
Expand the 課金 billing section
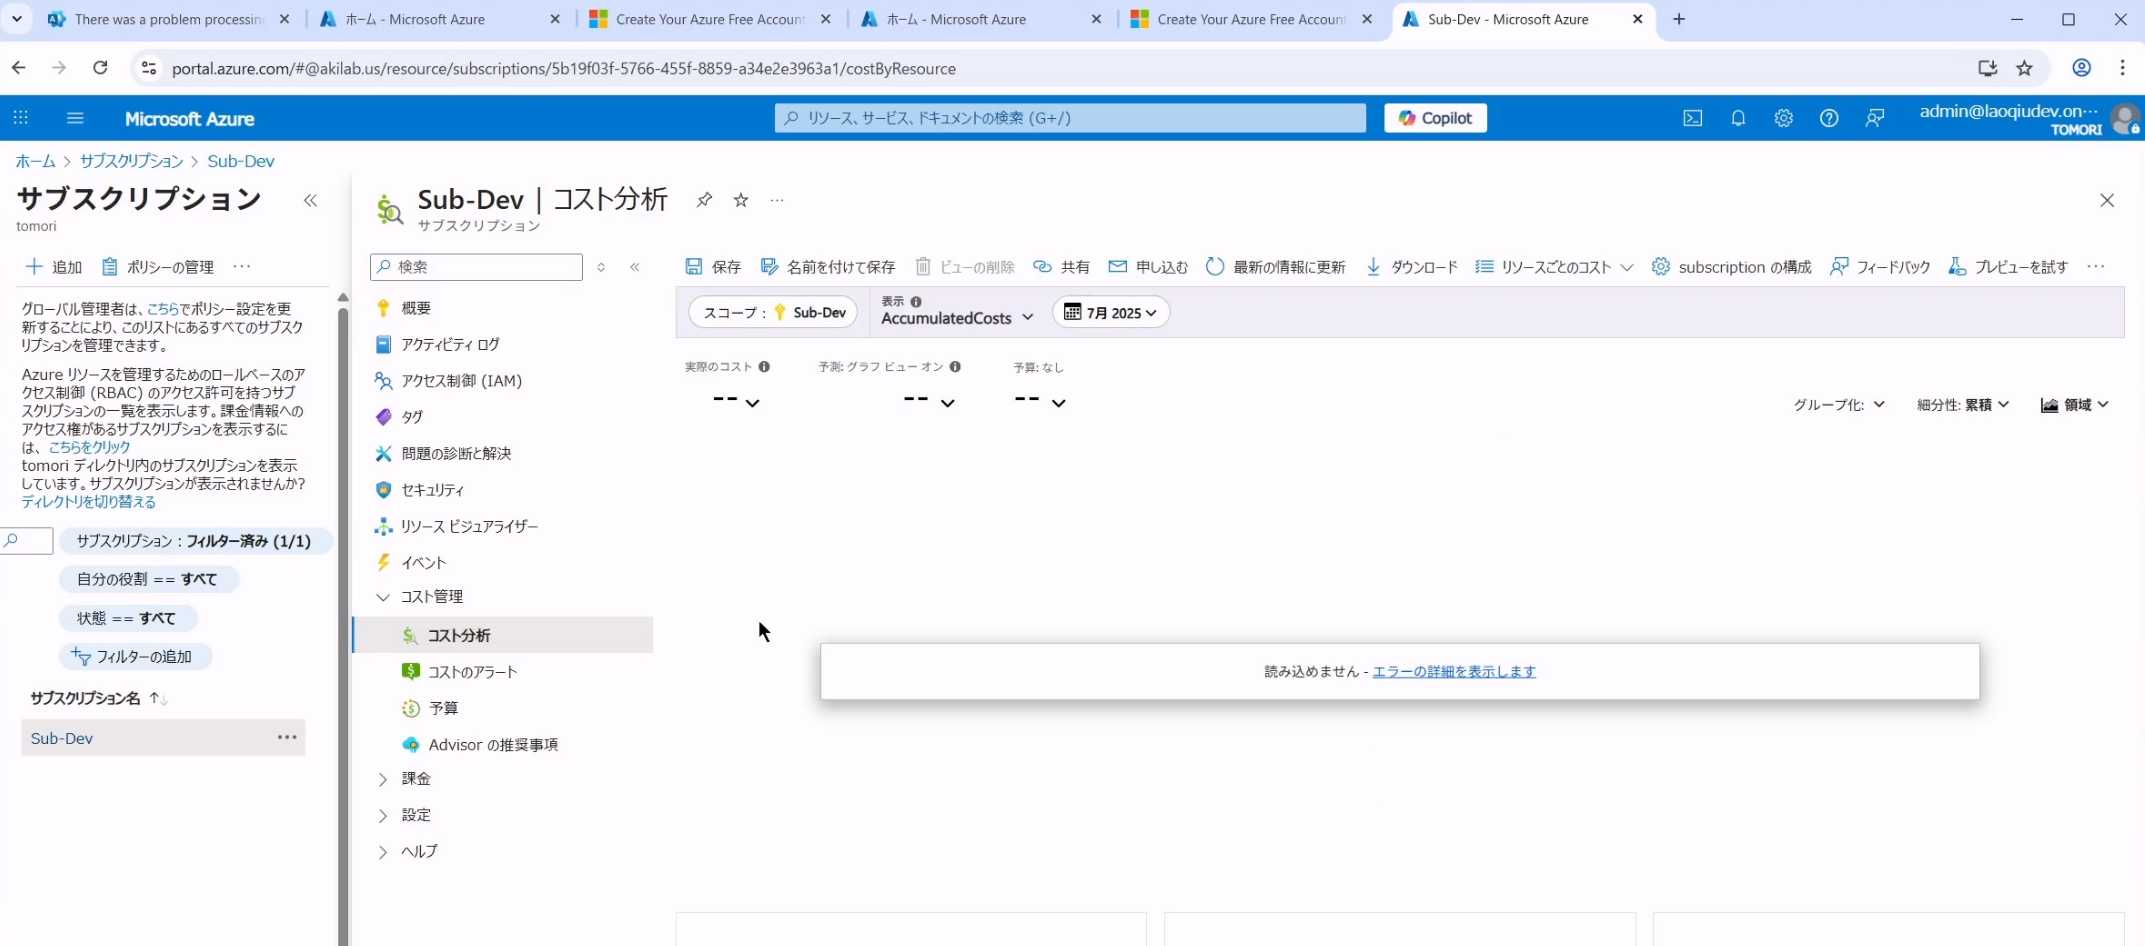point(383,779)
